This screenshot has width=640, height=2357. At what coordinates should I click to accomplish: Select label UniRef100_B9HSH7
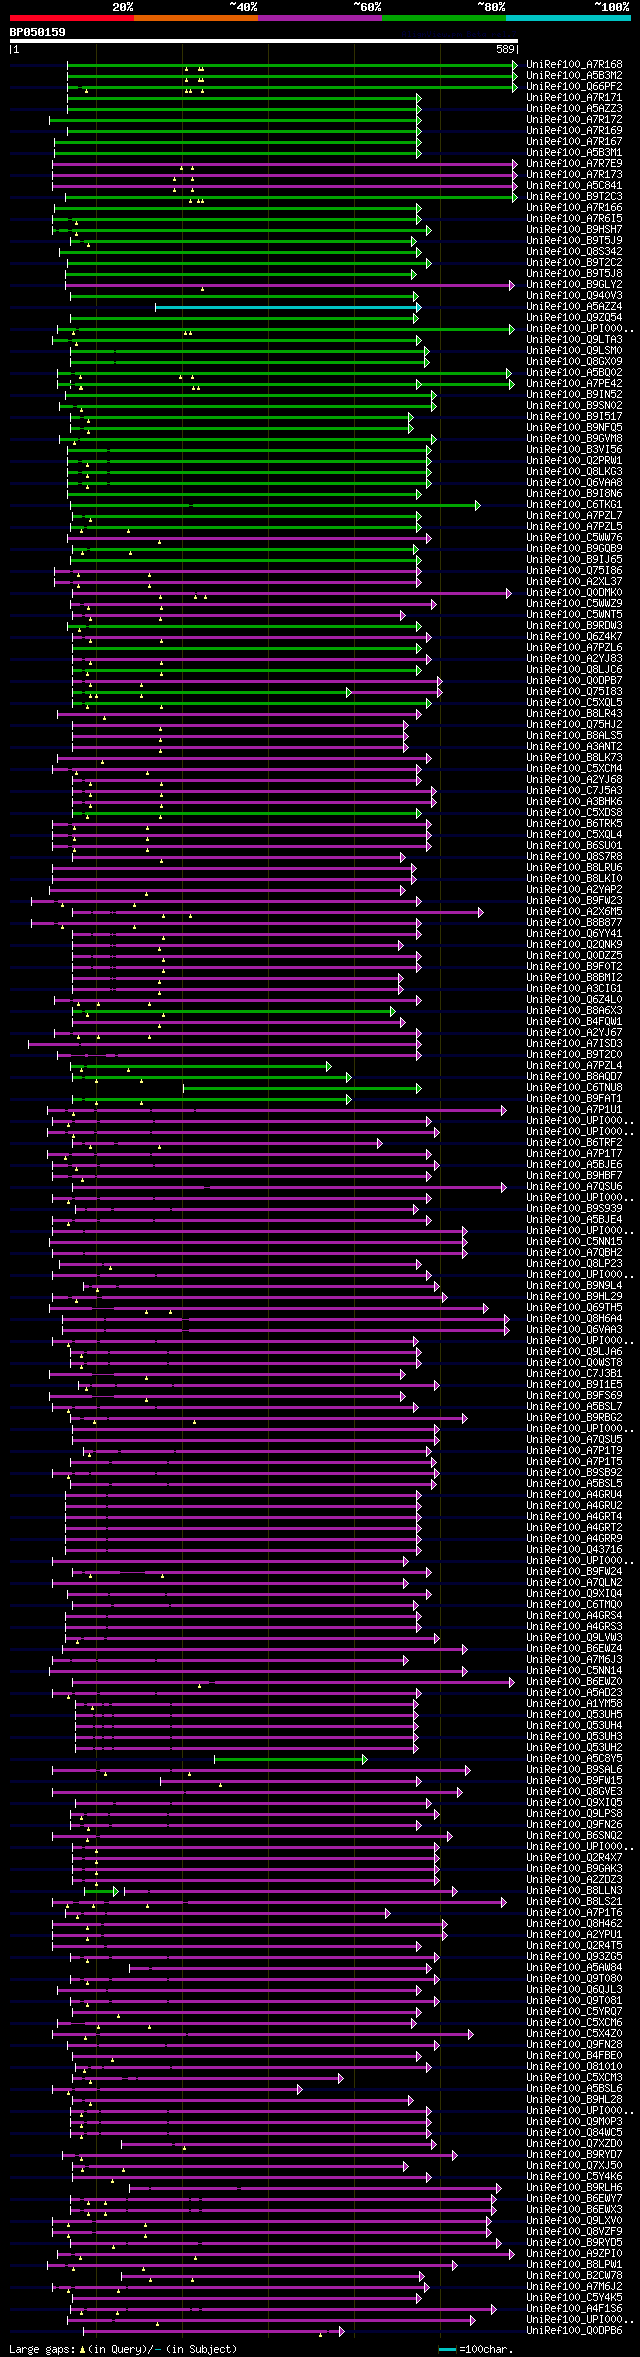(x=574, y=230)
